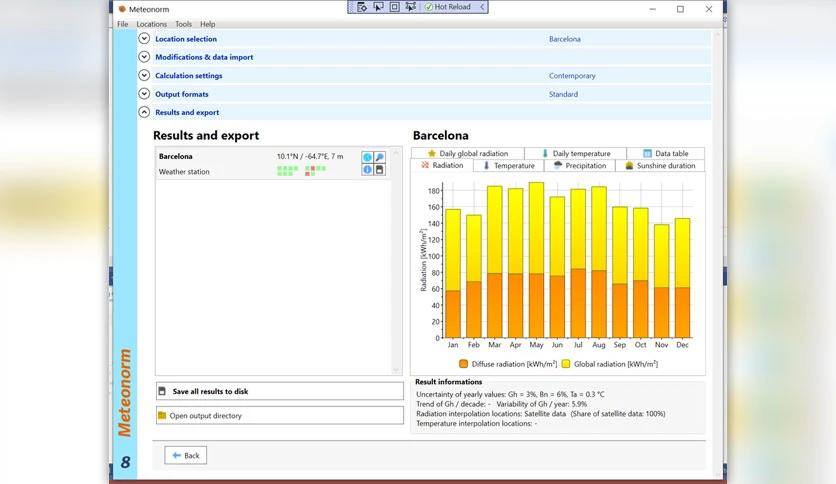Click the Temperature interpolation locations line

(x=476, y=423)
